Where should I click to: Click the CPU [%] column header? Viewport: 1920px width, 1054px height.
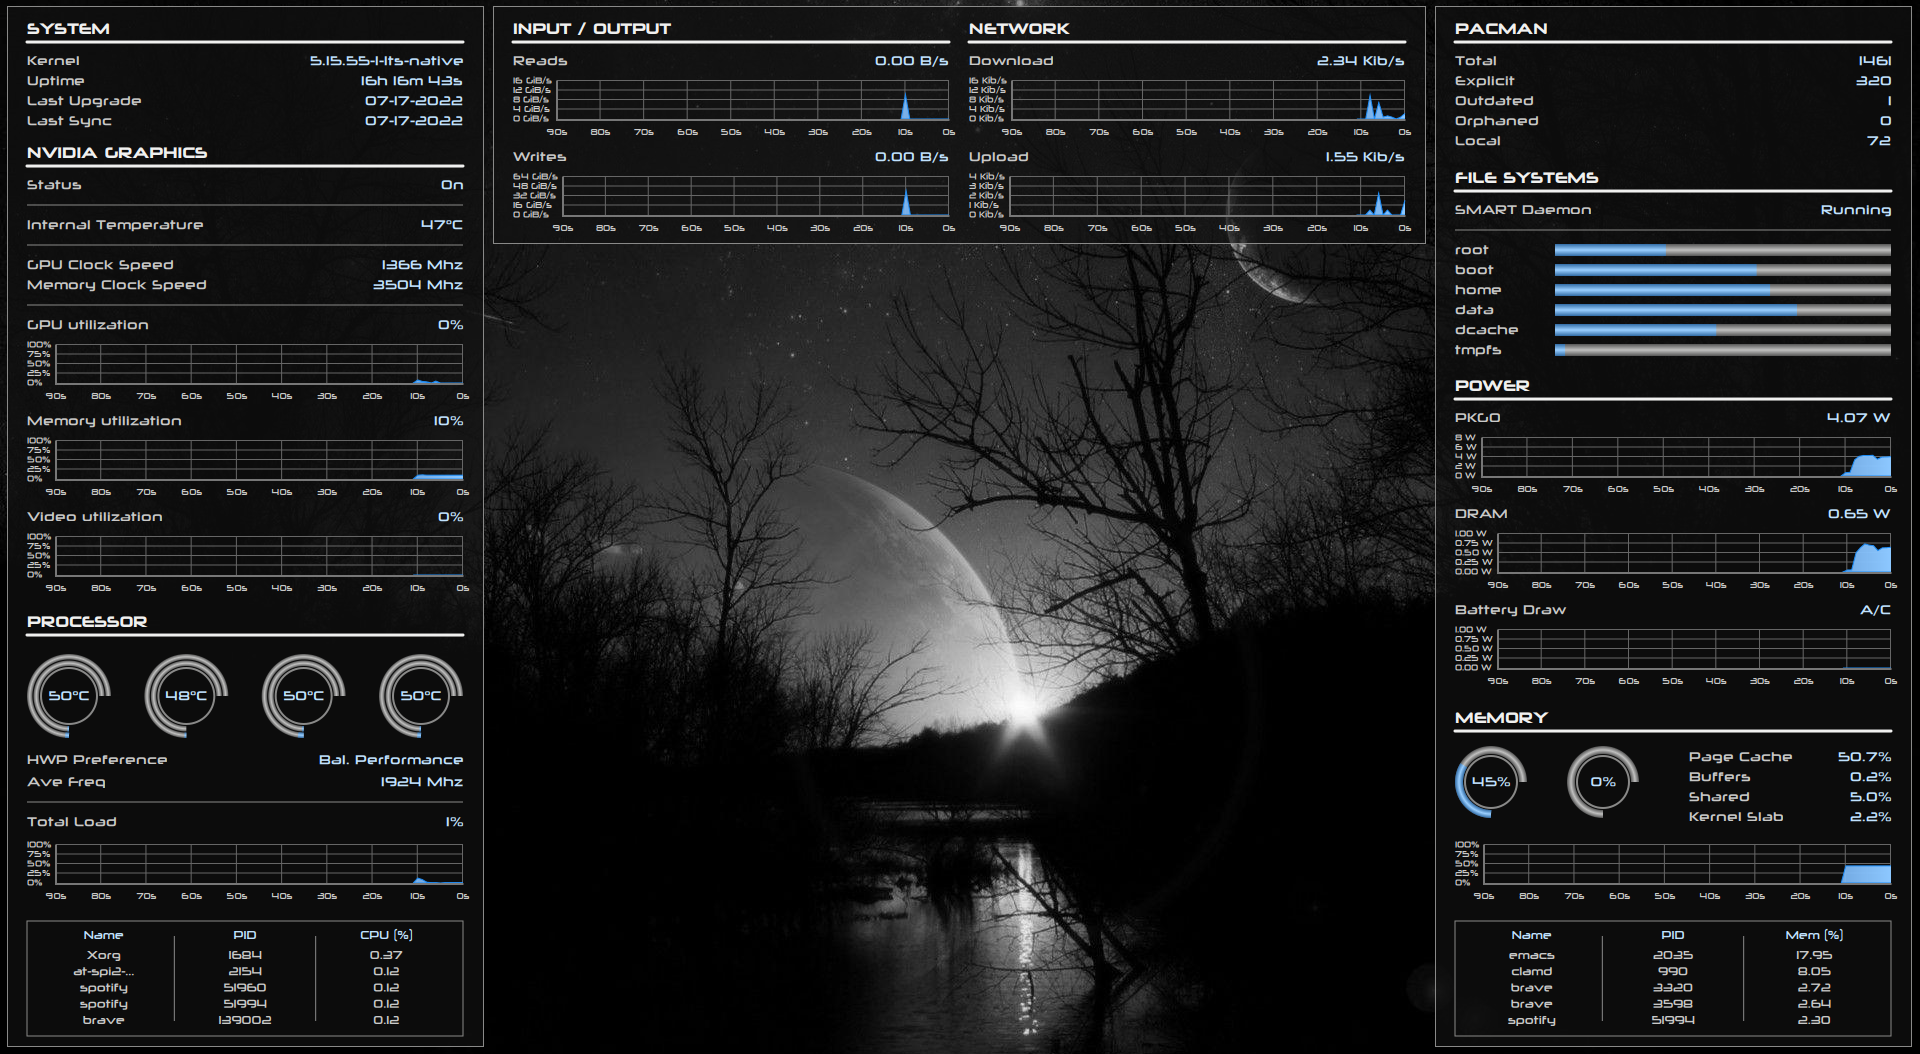[x=386, y=935]
